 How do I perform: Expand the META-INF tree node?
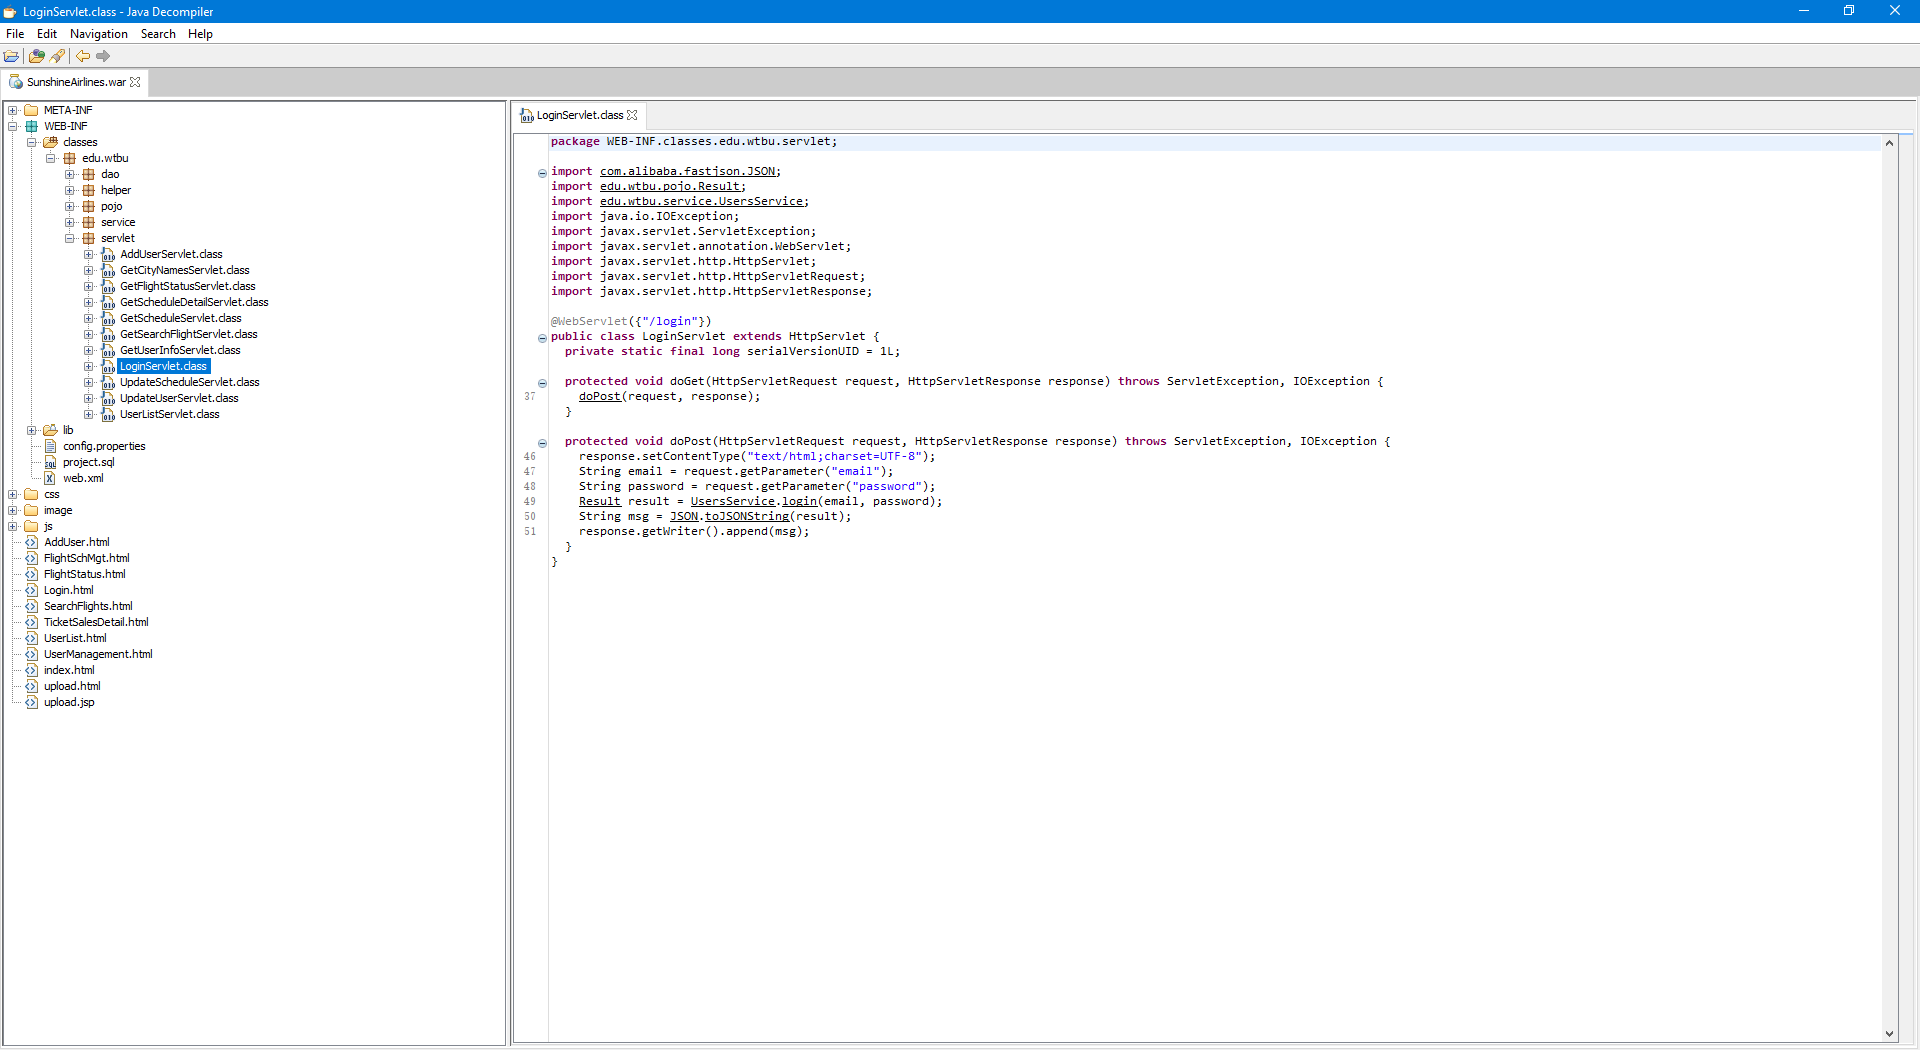[12, 109]
